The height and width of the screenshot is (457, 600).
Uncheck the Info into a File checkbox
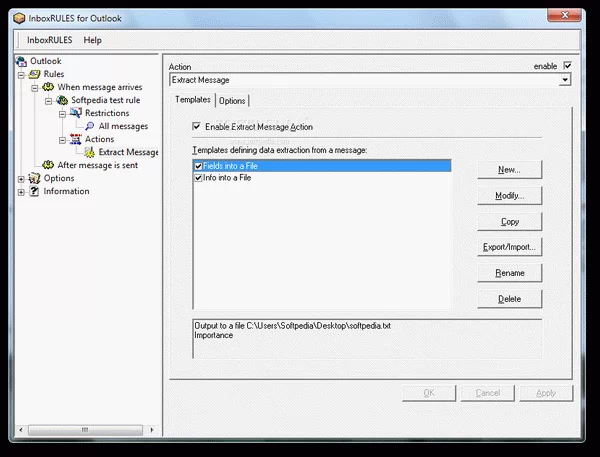pos(198,178)
